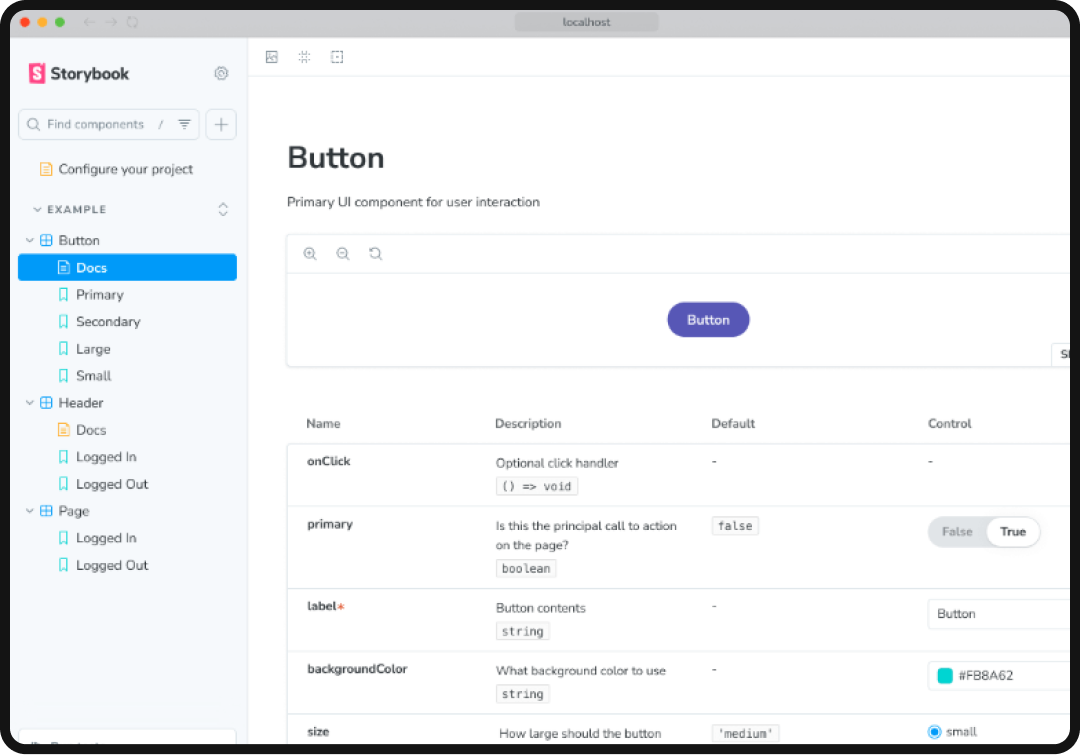Set the primary control to False
This screenshot has width=1080, height=755.
click(x=956, y=531)
